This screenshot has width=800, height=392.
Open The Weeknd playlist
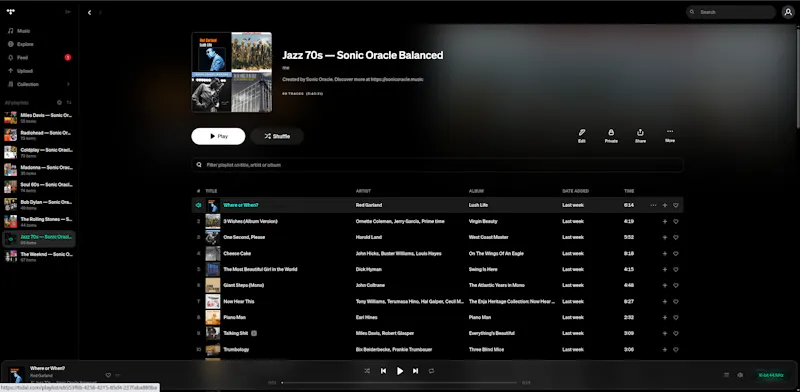(39, 257)
